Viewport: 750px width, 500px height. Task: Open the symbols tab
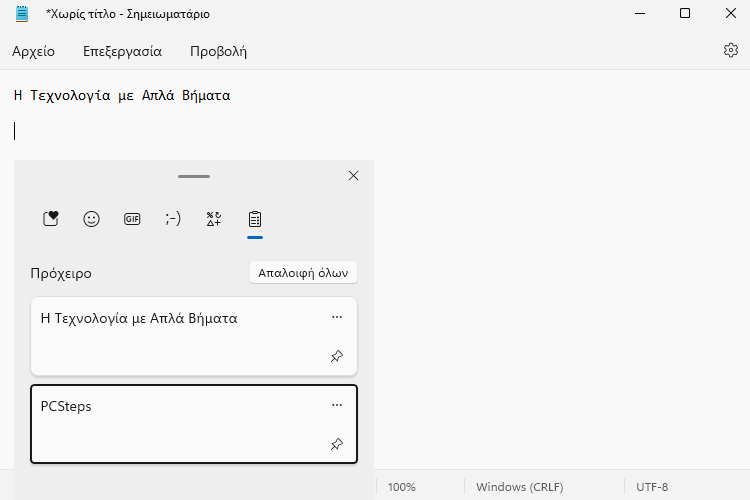point(214,219)
